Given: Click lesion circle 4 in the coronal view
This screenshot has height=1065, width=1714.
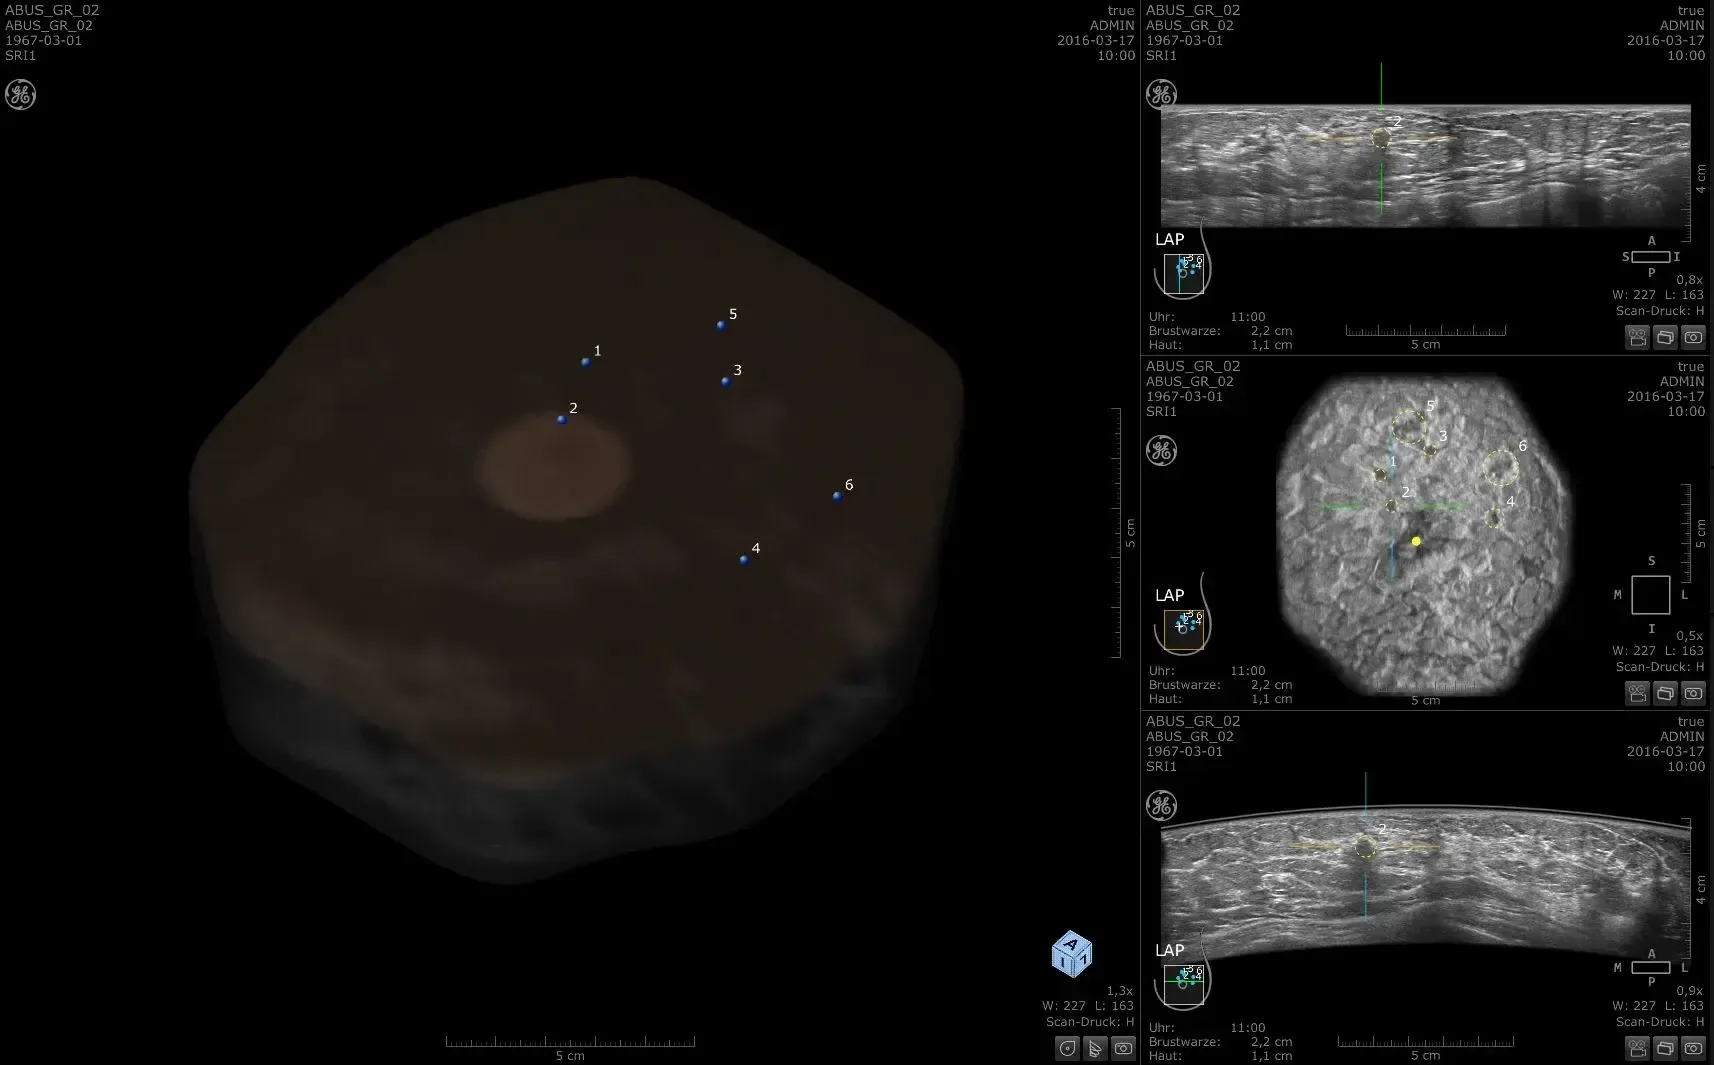Looking at the screenshot, I should point(1494,518).
